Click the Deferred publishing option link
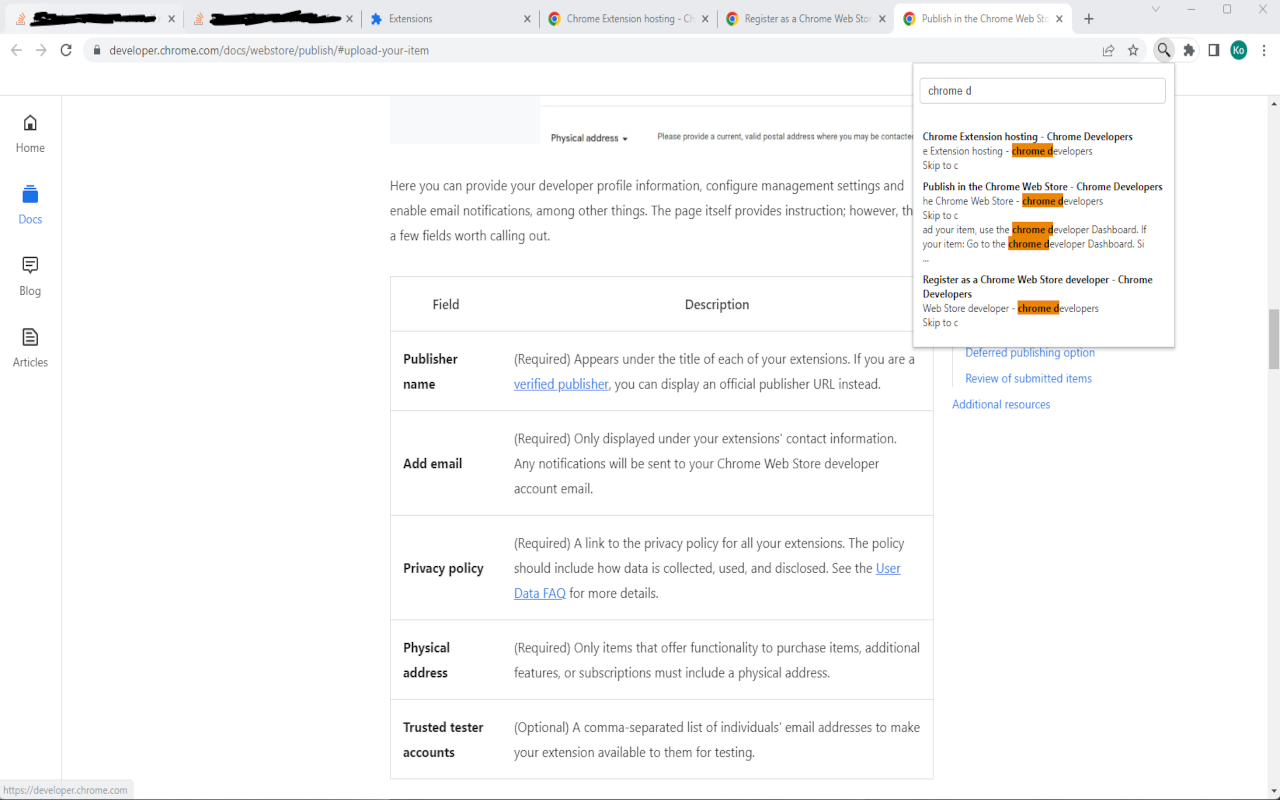 pyautogui.click(x=1029, y=352)
